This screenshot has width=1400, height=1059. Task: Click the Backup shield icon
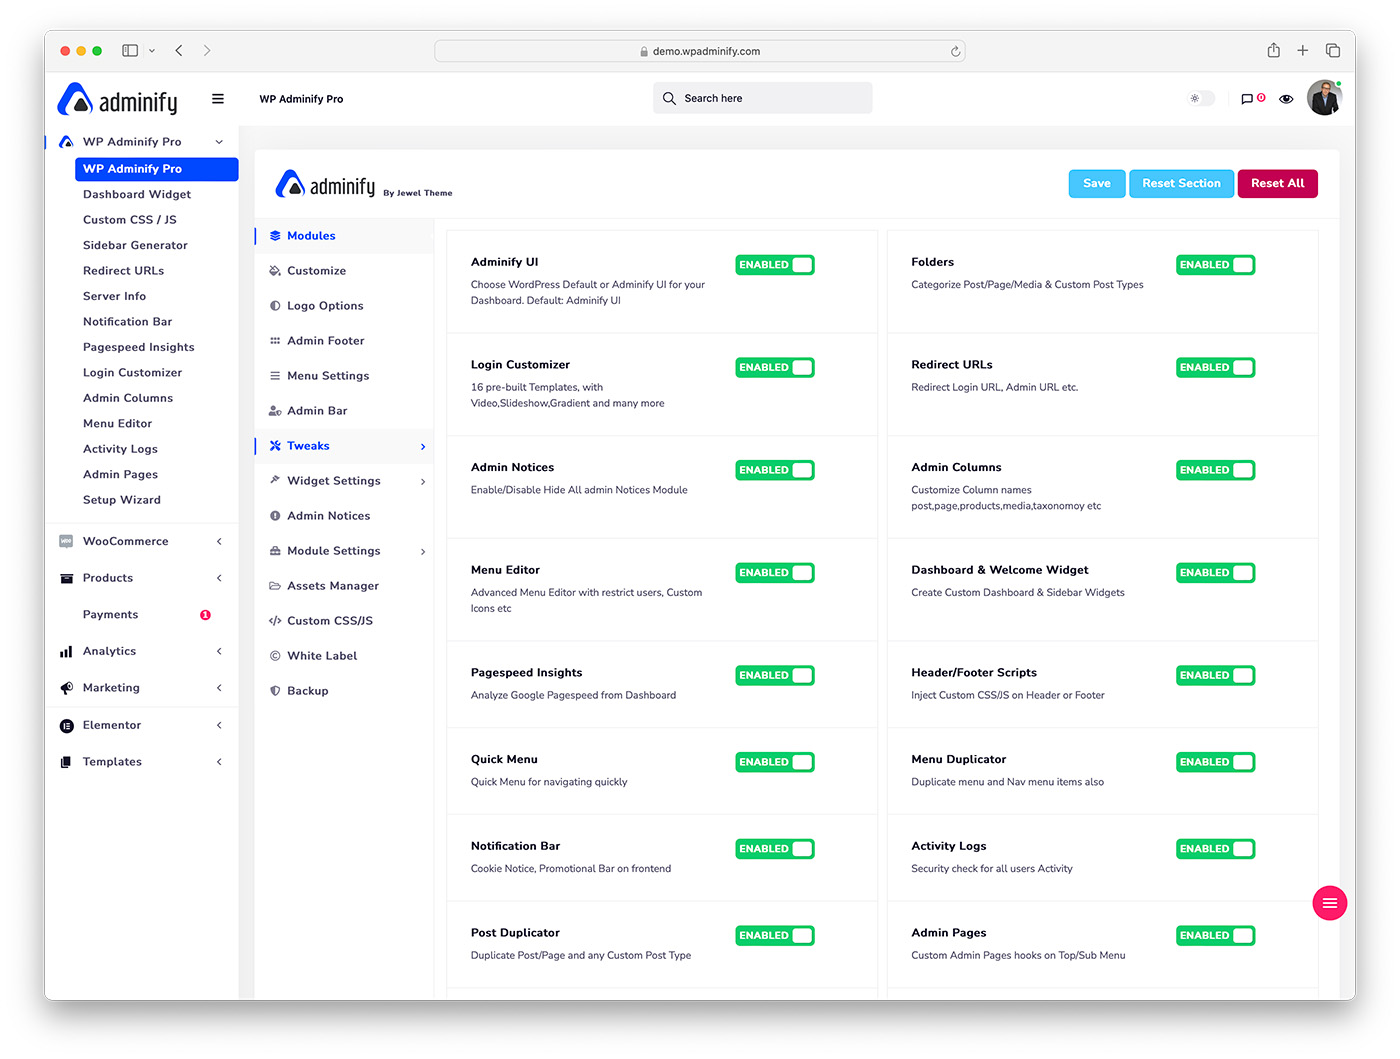(275, 691)
